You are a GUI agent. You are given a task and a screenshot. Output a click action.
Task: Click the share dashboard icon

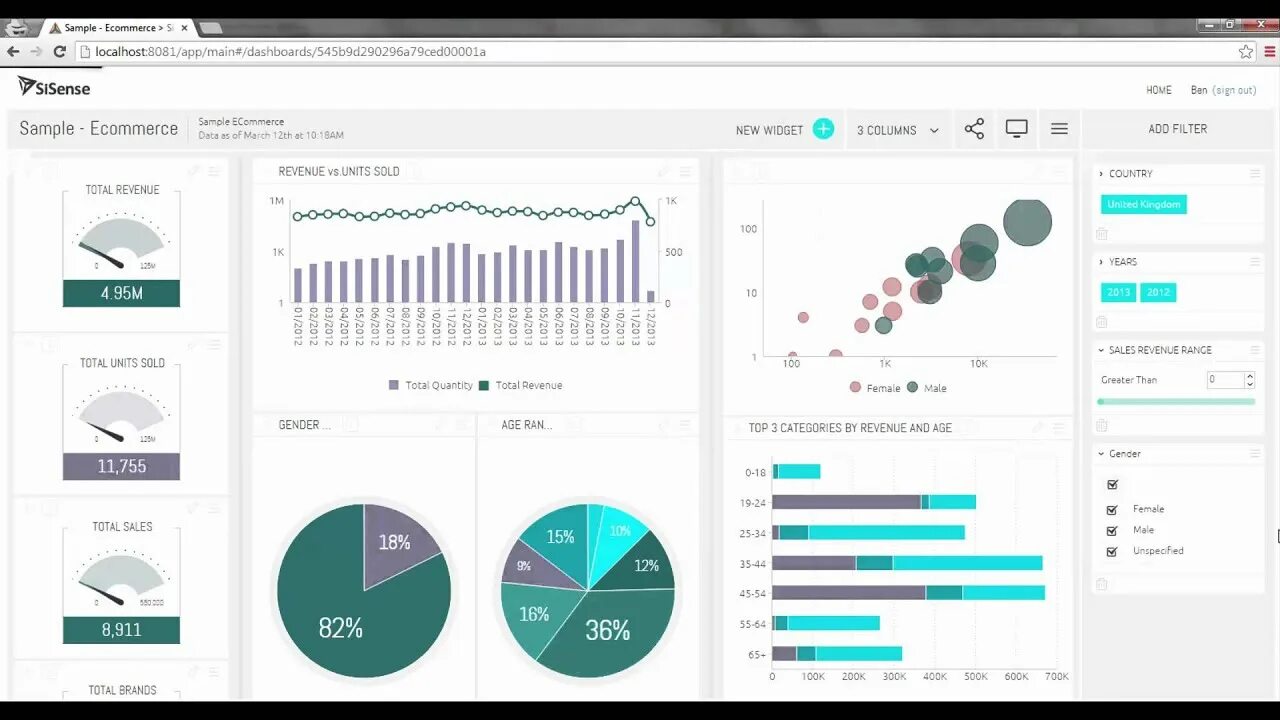(x=974, y=128)
